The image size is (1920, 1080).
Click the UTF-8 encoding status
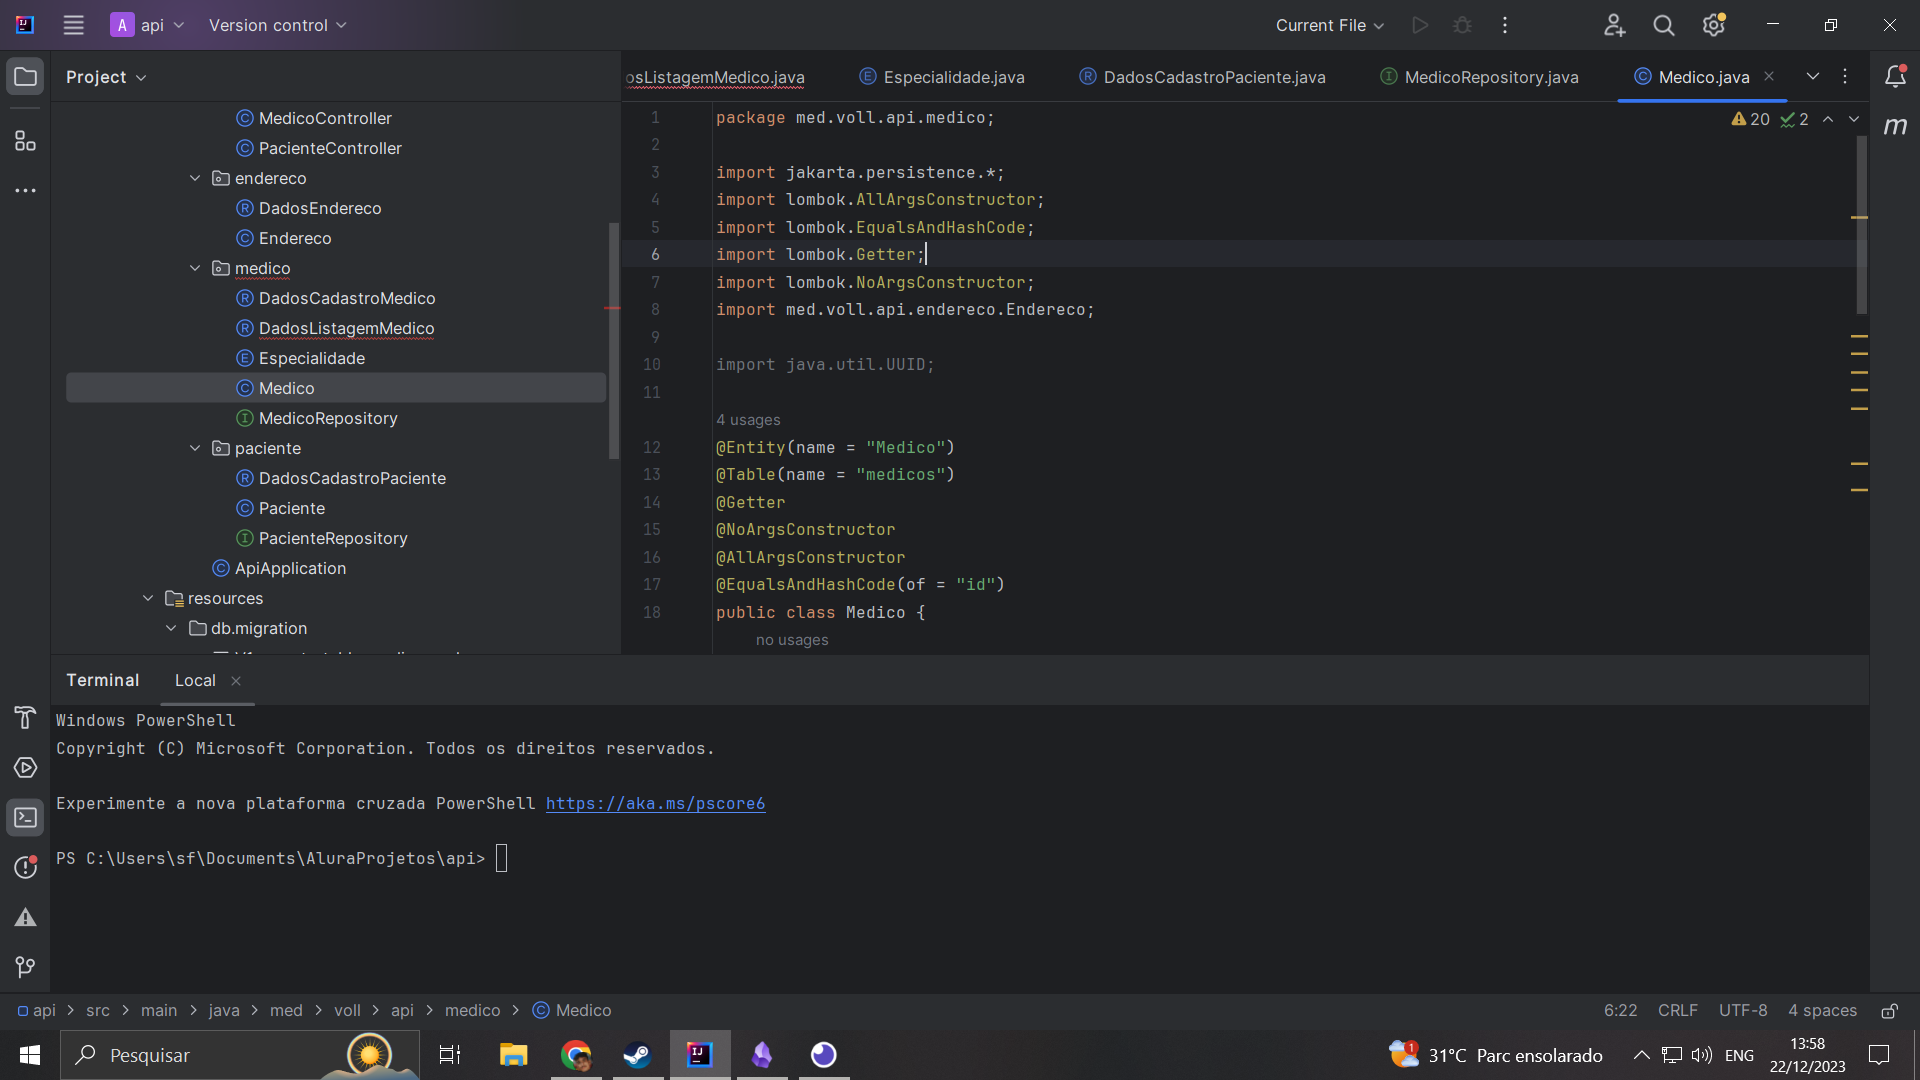[1742, 1010]
